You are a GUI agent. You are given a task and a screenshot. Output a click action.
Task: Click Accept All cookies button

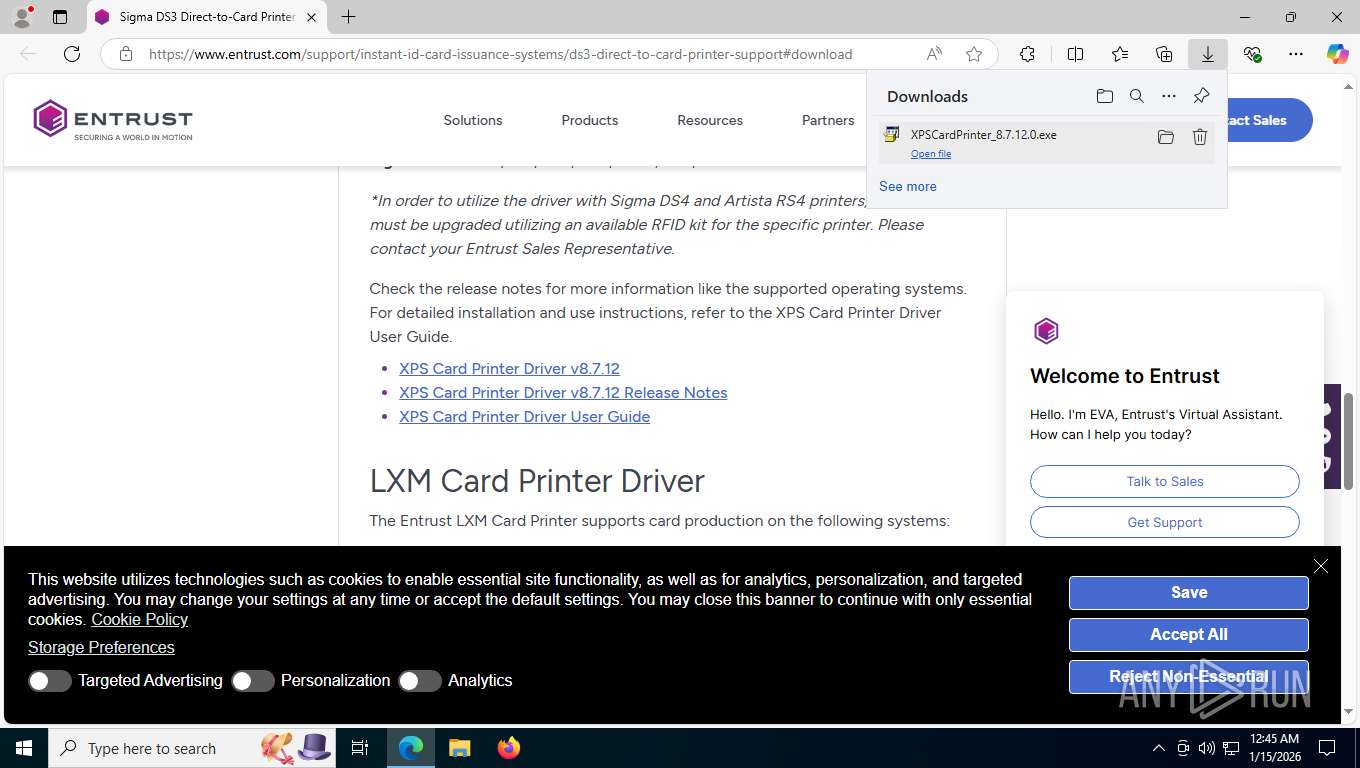pos(1189,635)
